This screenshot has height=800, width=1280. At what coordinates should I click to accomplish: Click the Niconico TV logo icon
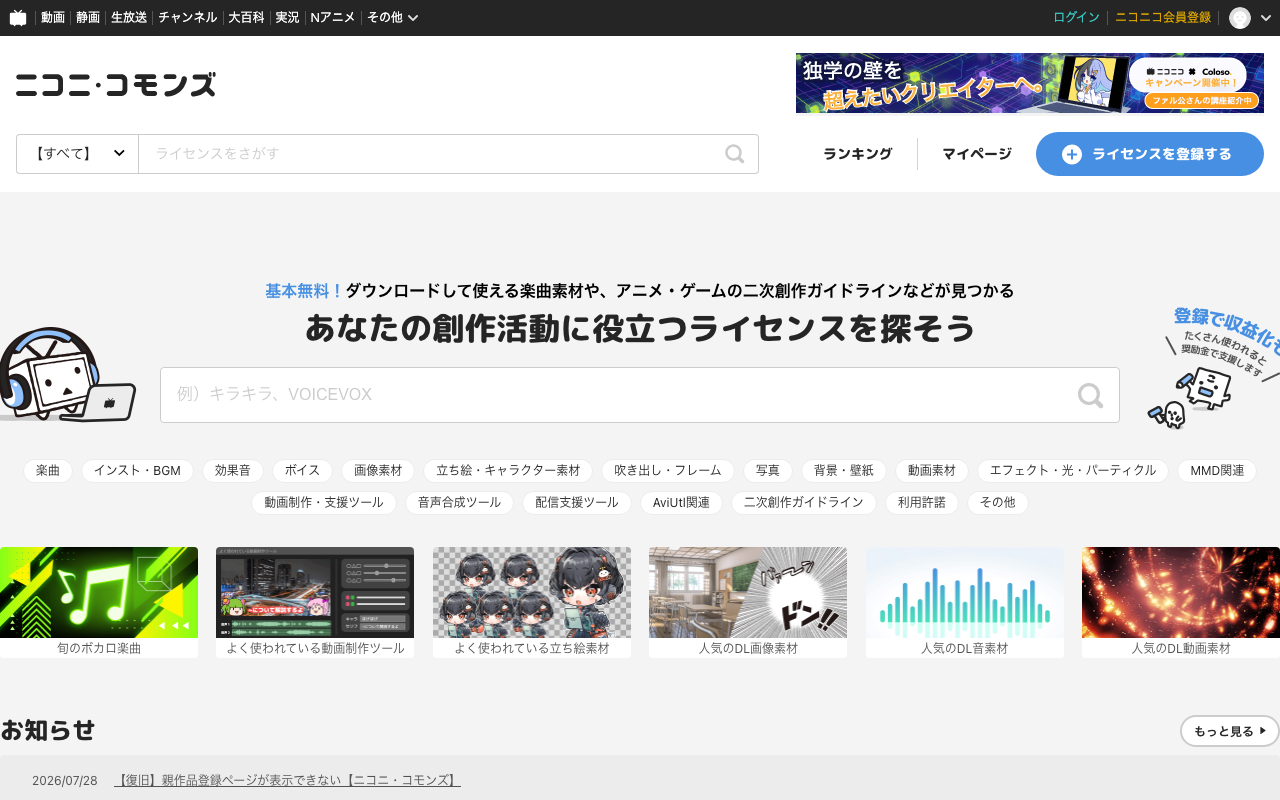pos(18,17)
